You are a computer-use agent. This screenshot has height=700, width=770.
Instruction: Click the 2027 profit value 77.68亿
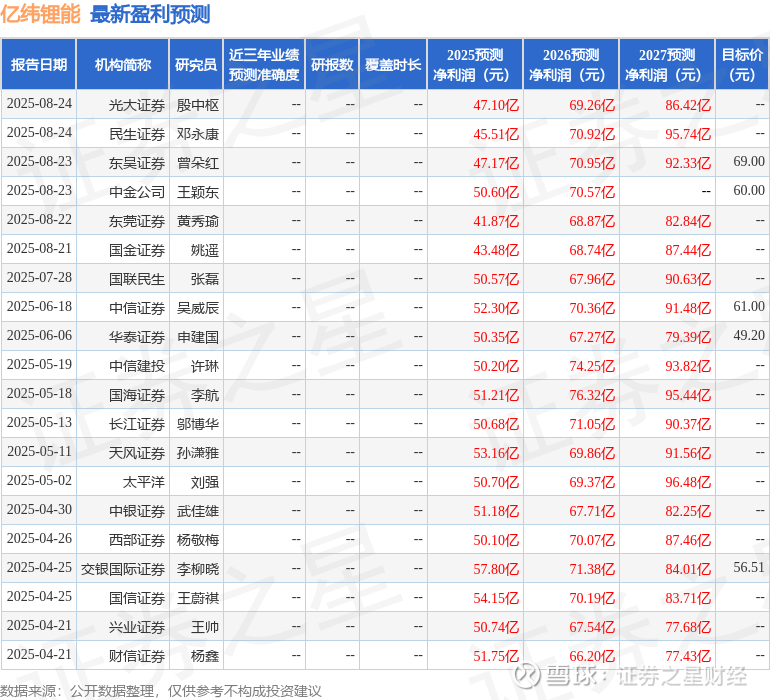(688, 627)
